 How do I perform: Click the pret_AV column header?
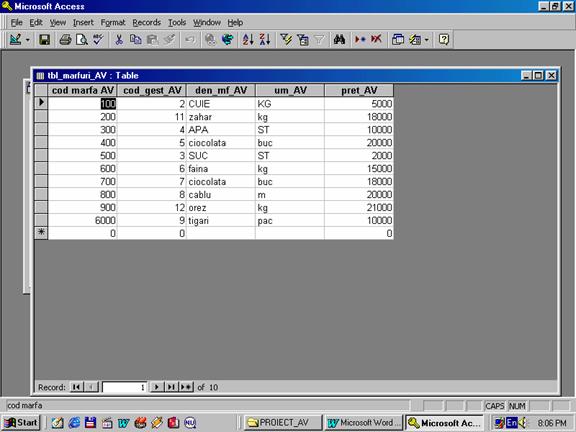pos(359,90)
